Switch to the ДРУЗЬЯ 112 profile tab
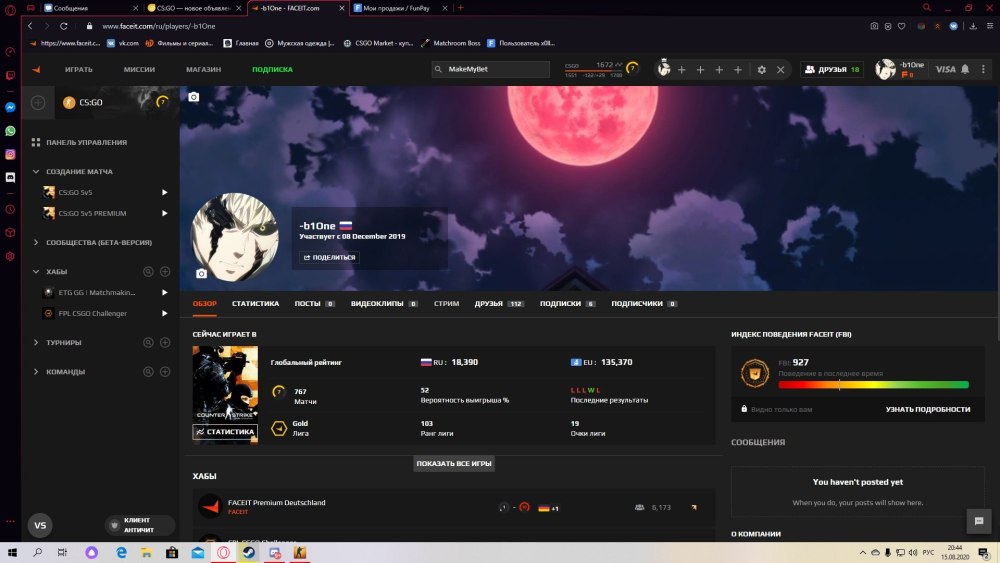Image resolution: width=1000 pixels, height=563 pixels. coord(499,303)
